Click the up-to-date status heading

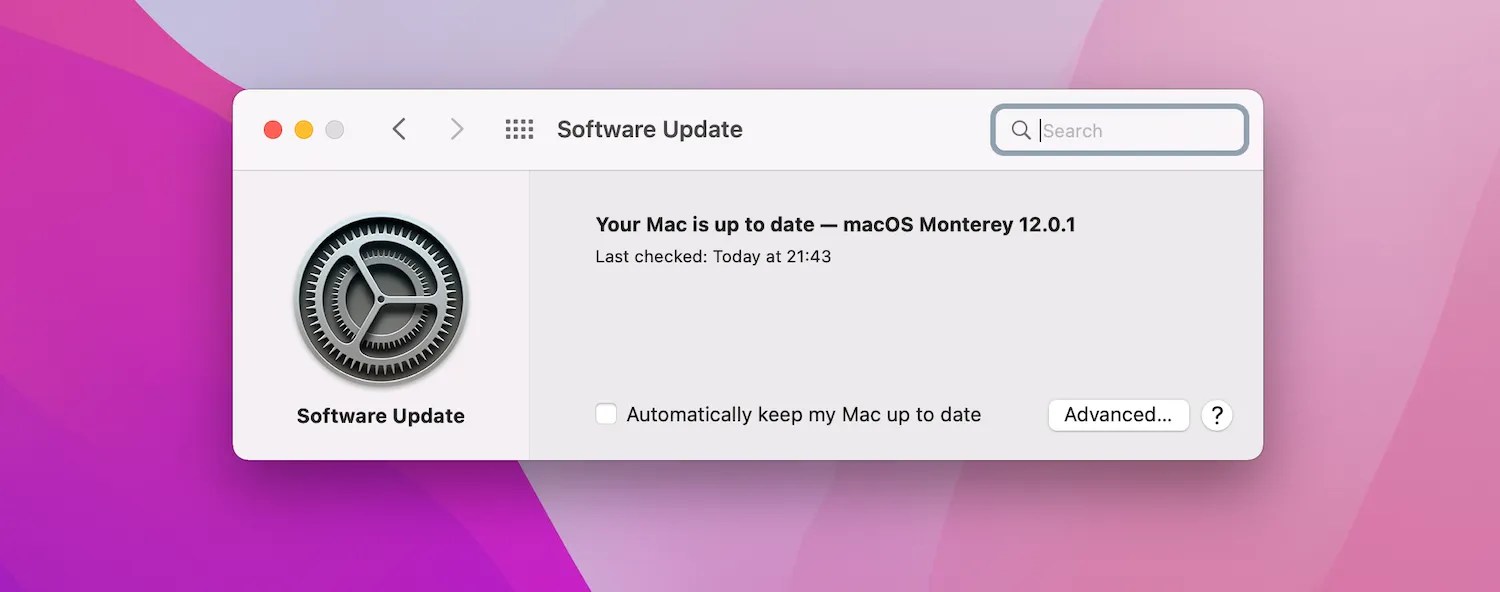835,224
